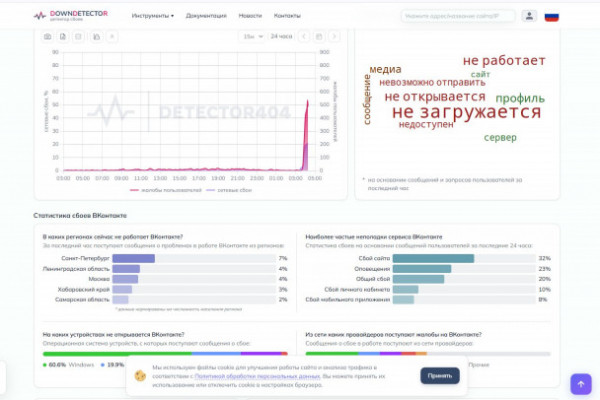Click the word 'профиль' in cloud
600x400 pixels.
coord(520,99)
